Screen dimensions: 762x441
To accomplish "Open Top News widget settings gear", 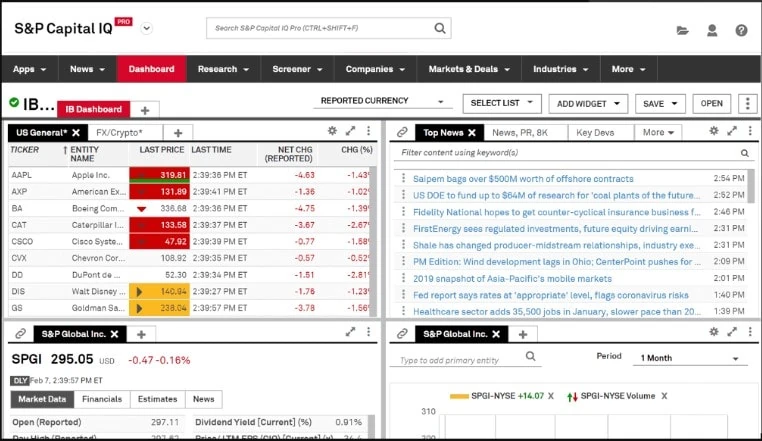I will pos(714,130).
